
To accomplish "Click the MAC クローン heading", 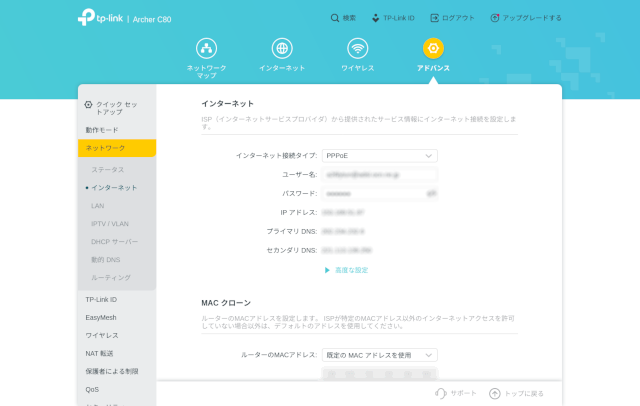I will [226, 303].
